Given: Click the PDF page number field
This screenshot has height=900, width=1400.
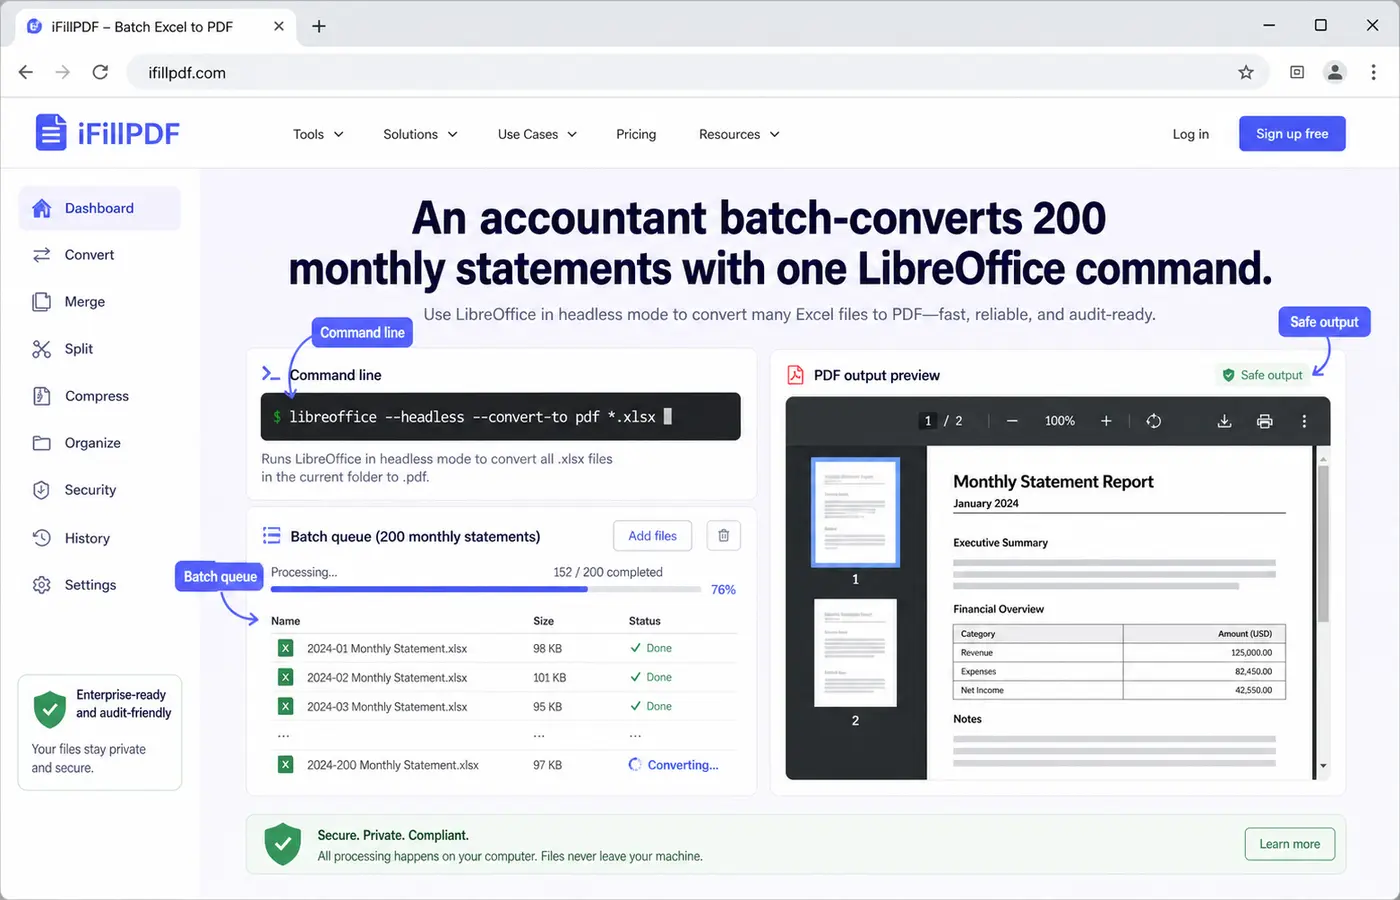Looking at the screenshot, I should (x=928, y=421).
